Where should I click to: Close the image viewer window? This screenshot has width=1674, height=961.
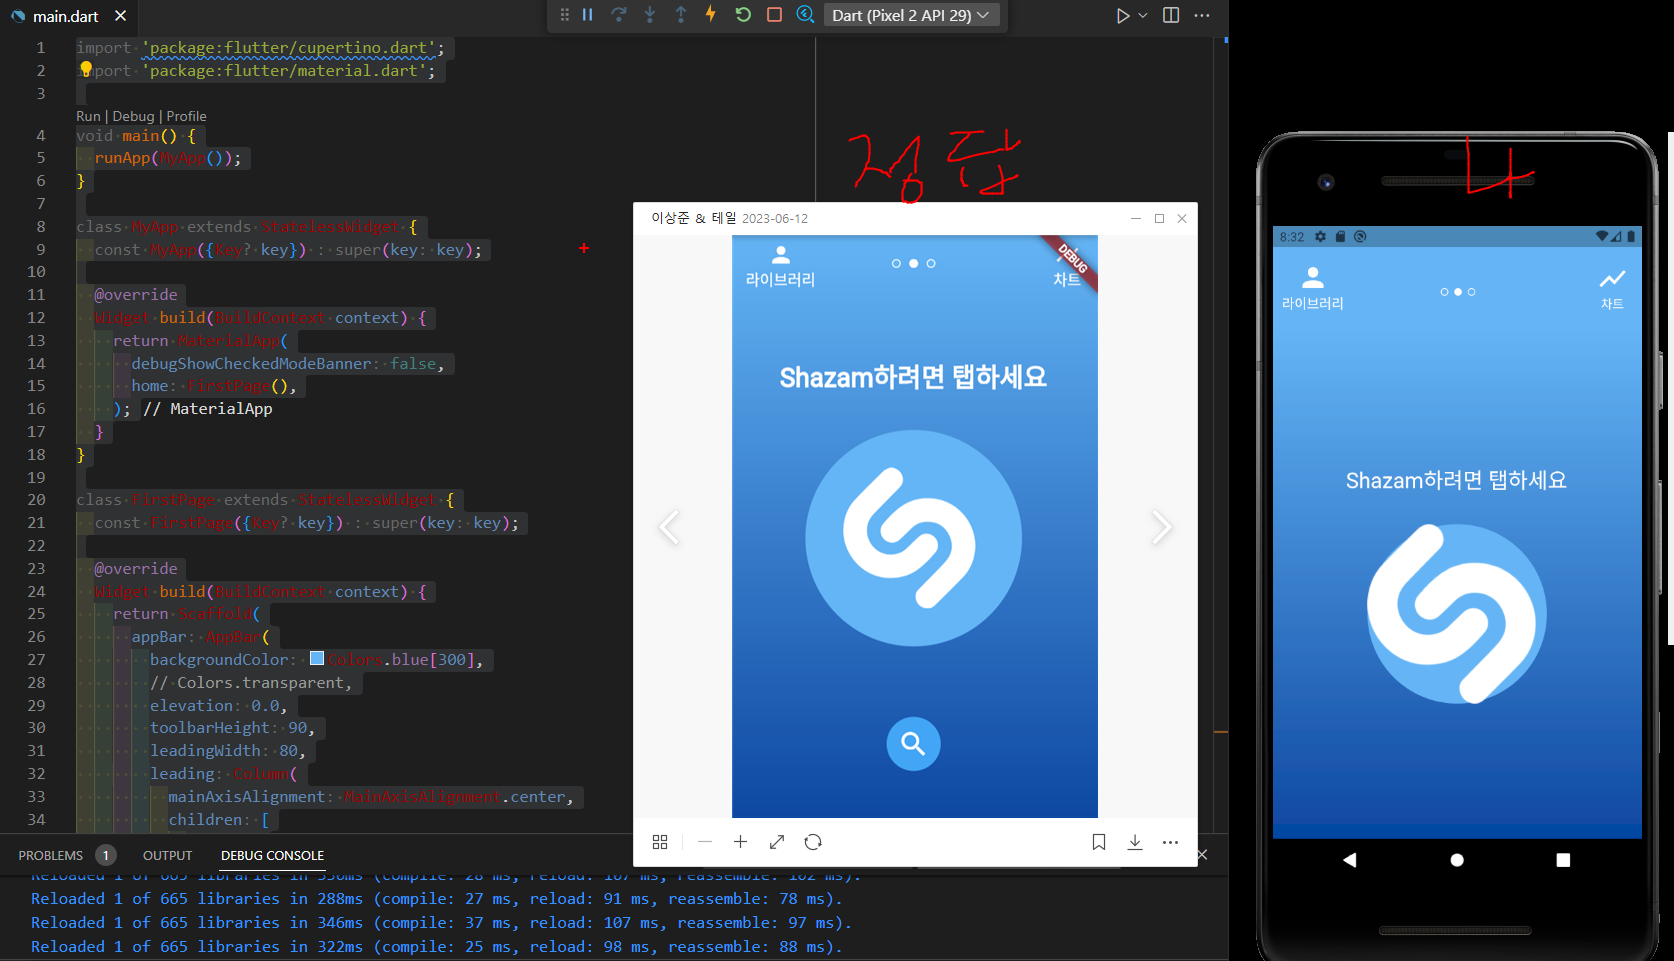click(x=1182, y=218)
